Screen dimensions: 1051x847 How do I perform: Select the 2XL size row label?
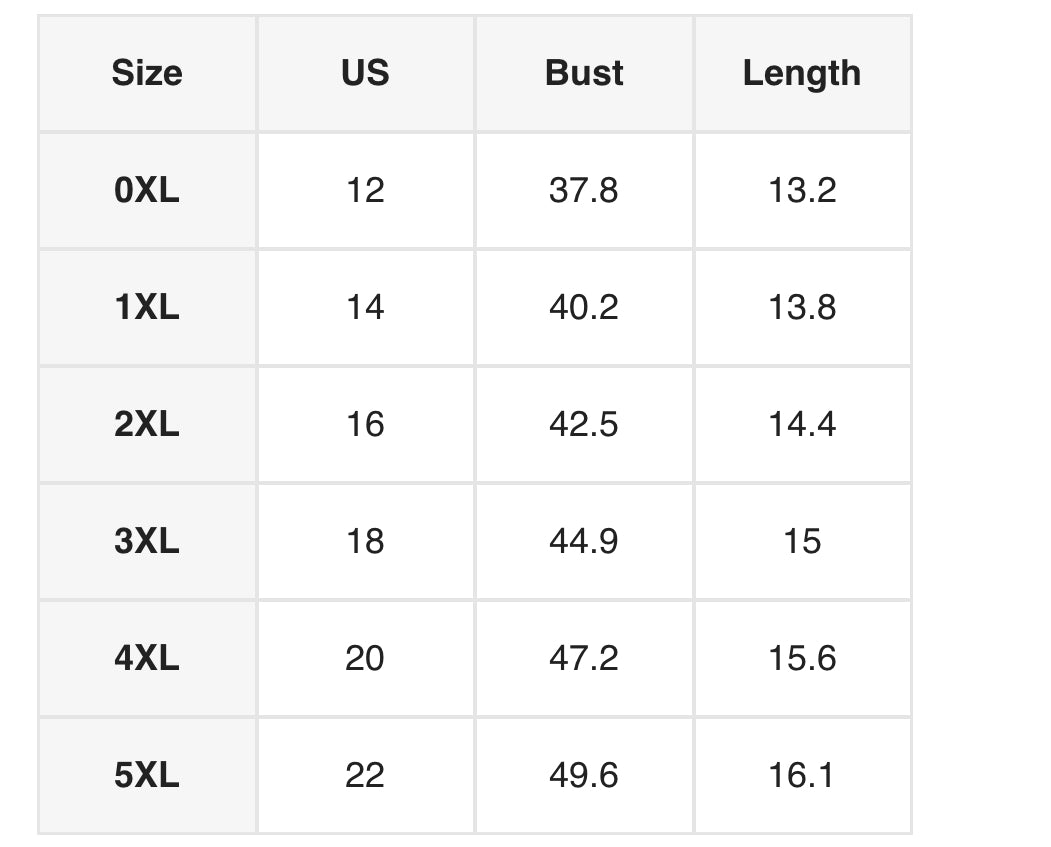[147, 424]
